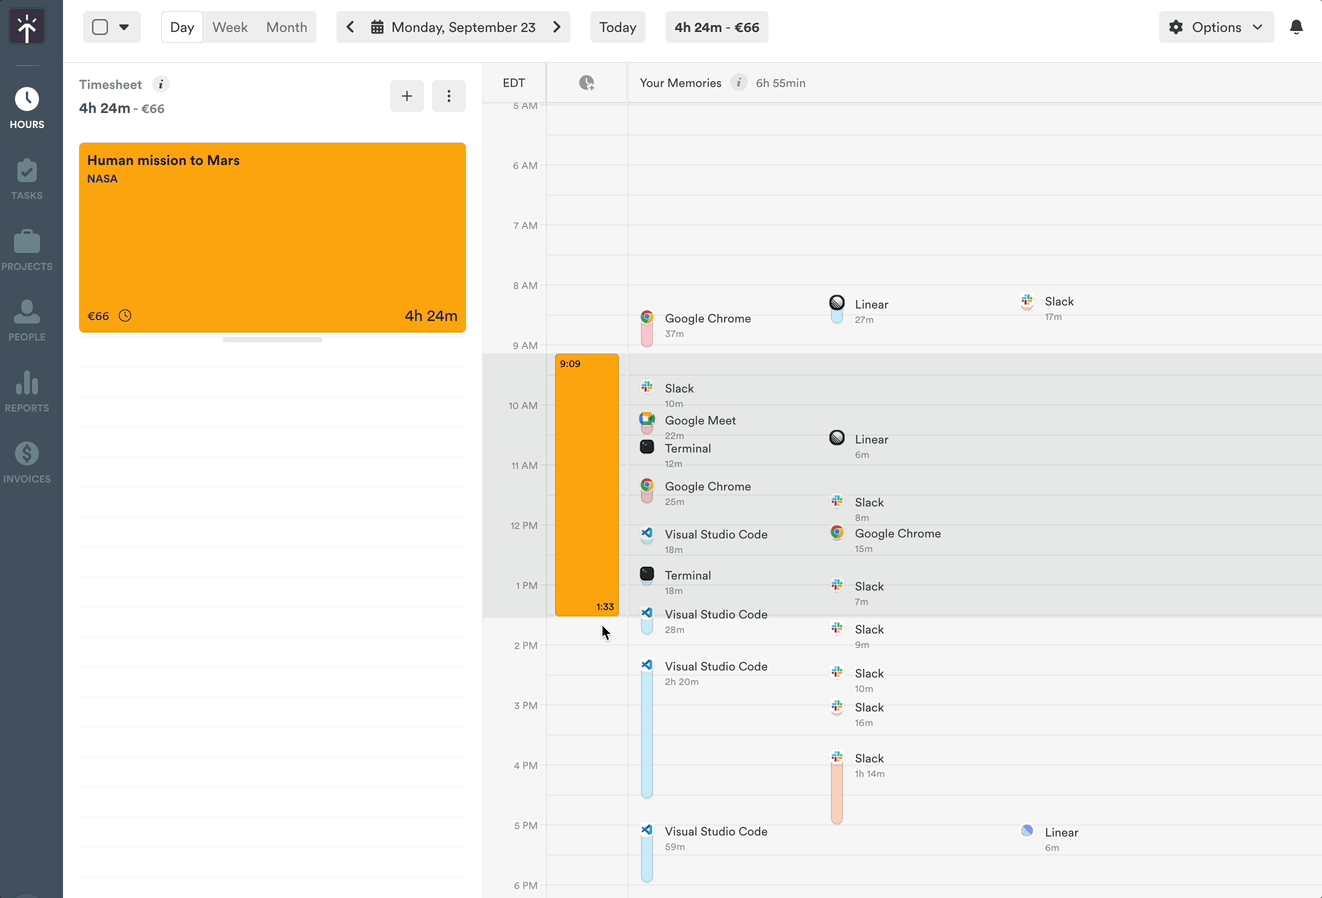Open Reports from the sidebar
Viewport: 1322px width, 898px height.
[27, 392]
